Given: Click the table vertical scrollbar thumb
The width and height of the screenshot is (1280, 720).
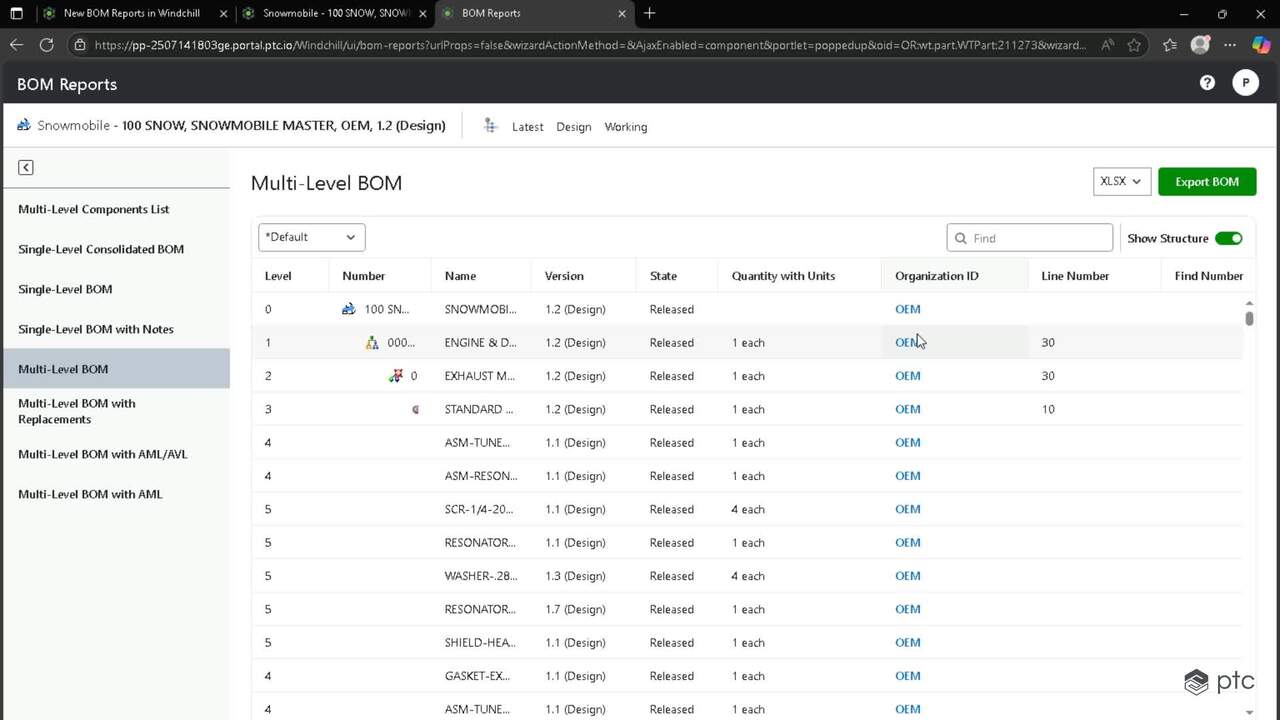Looking at the screenshot, I should [1249, 318].
